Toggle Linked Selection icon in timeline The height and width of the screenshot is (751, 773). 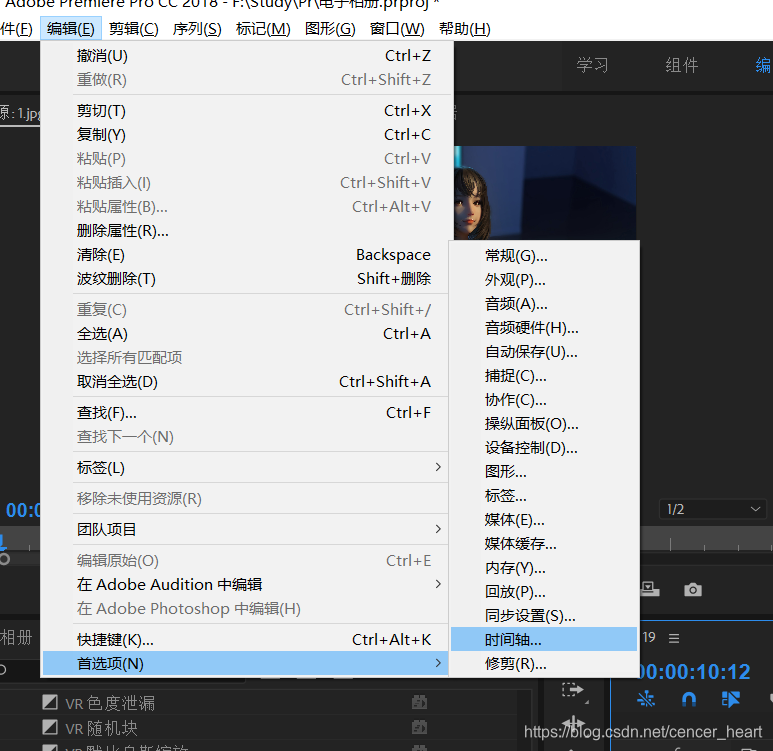tap(730, 699)
